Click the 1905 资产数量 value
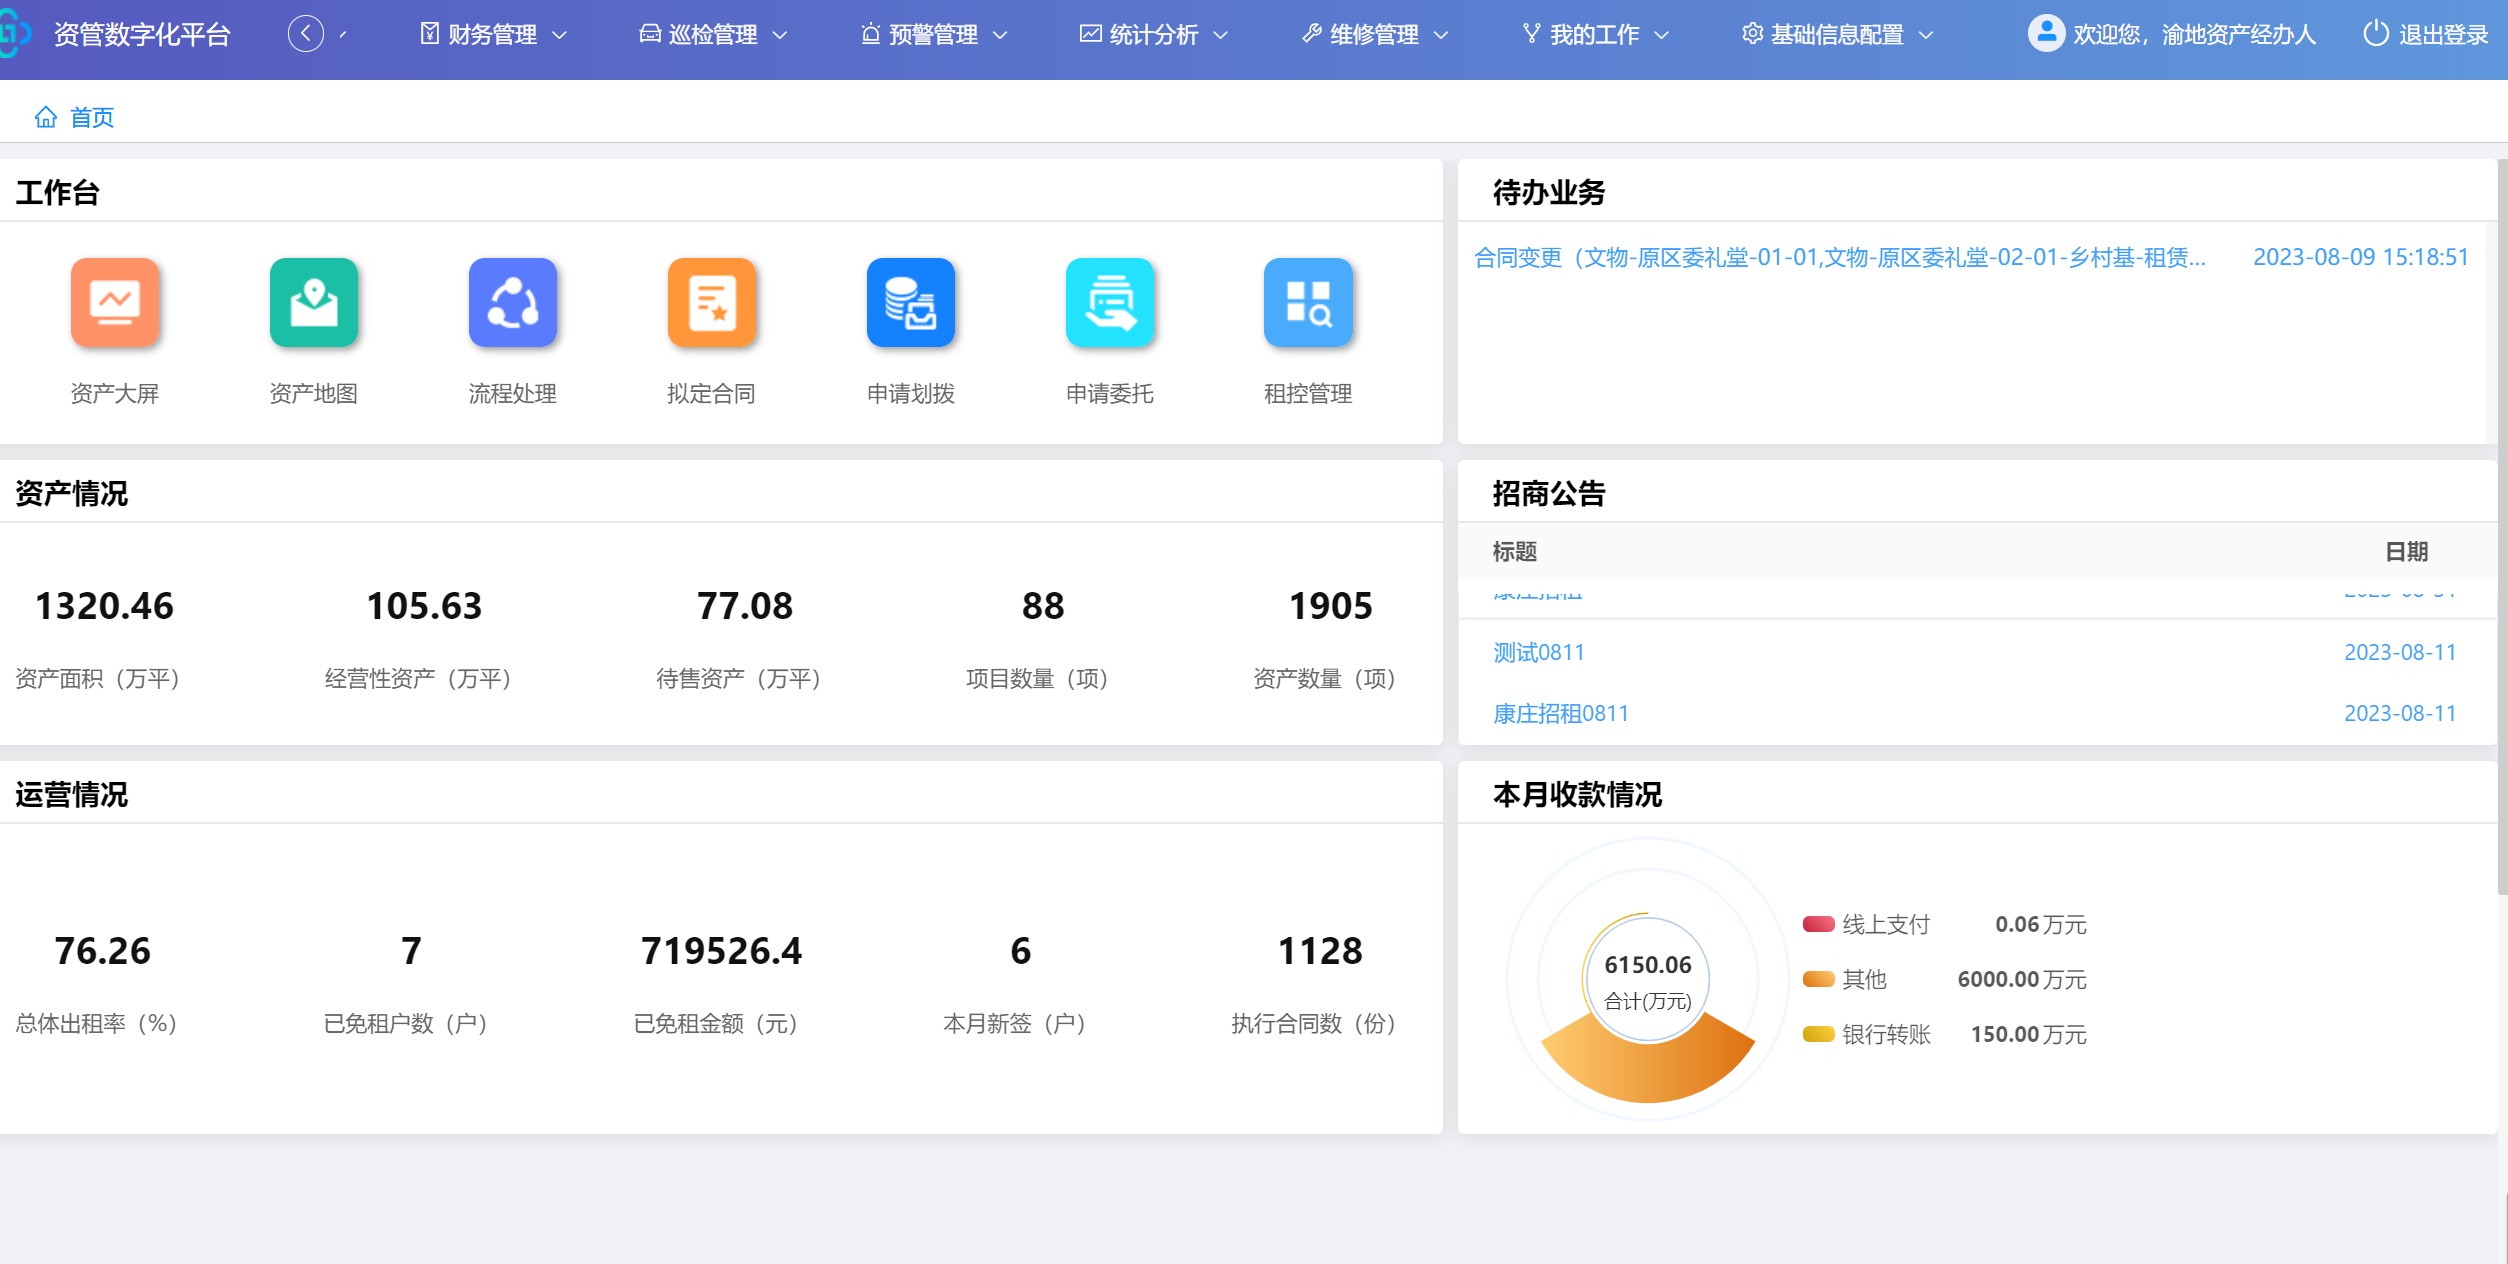Screen dimensions: 2508x1264 click(1331, 606)
